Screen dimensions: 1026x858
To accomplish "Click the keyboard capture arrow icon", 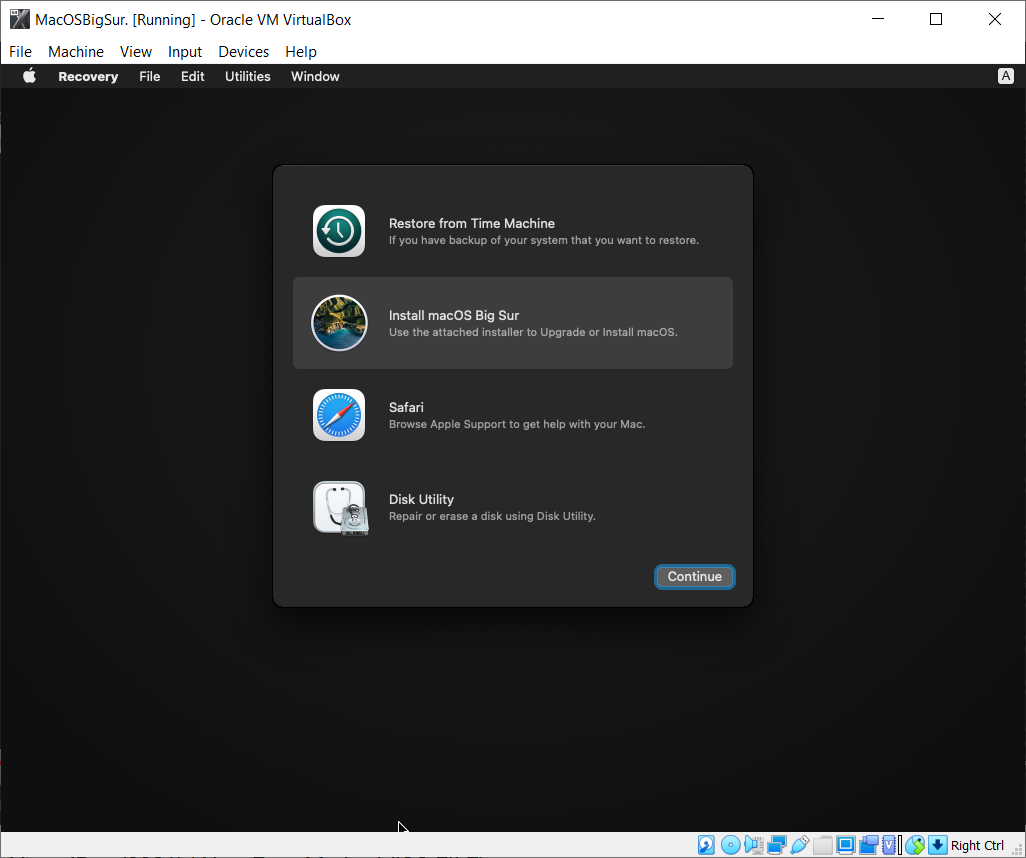I will click(x=938, y=845).
